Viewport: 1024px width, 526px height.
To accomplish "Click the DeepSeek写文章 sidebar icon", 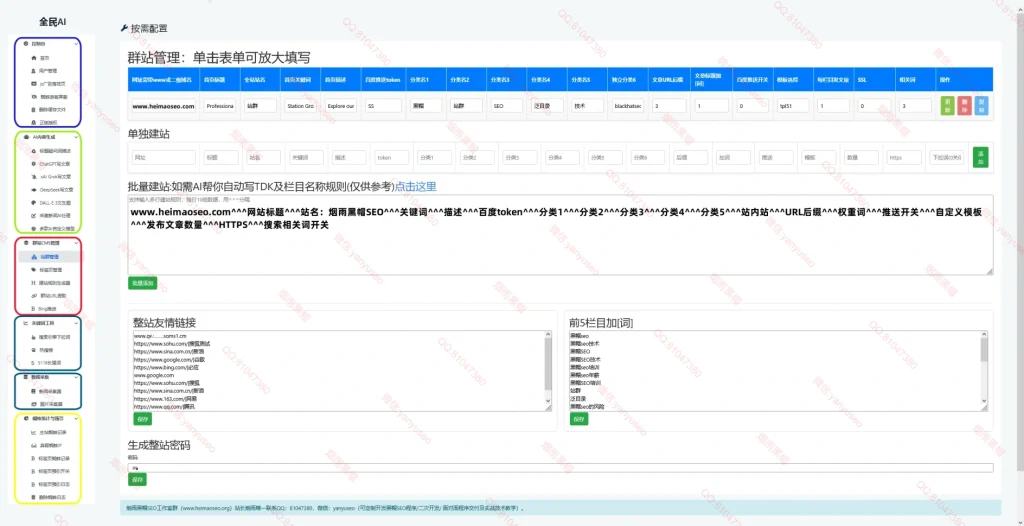I will 33,188.
